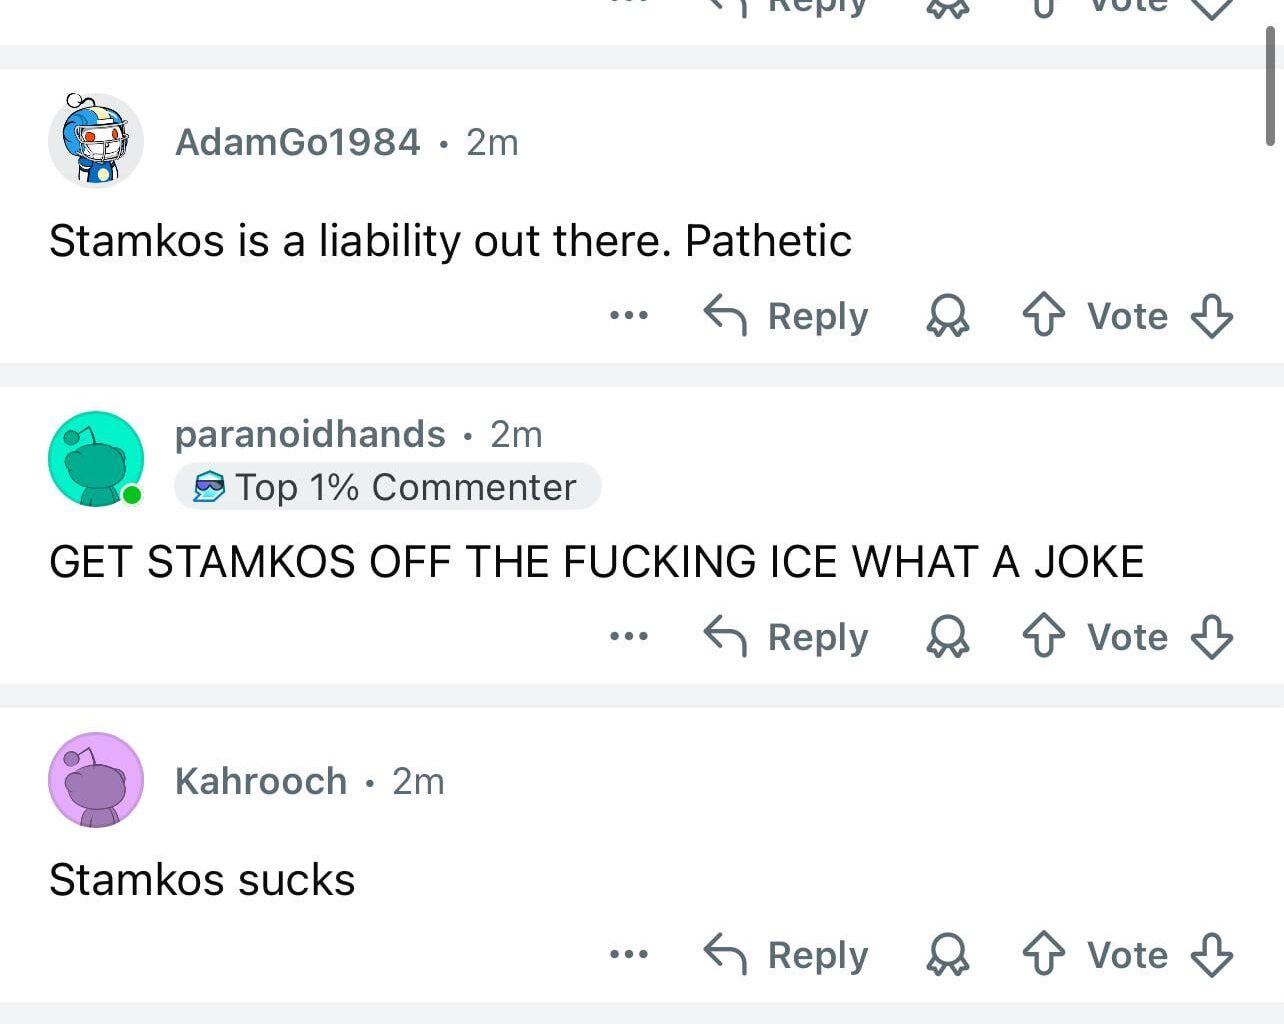Give award to AdamGo1984's comment

[x=947, y=316]
